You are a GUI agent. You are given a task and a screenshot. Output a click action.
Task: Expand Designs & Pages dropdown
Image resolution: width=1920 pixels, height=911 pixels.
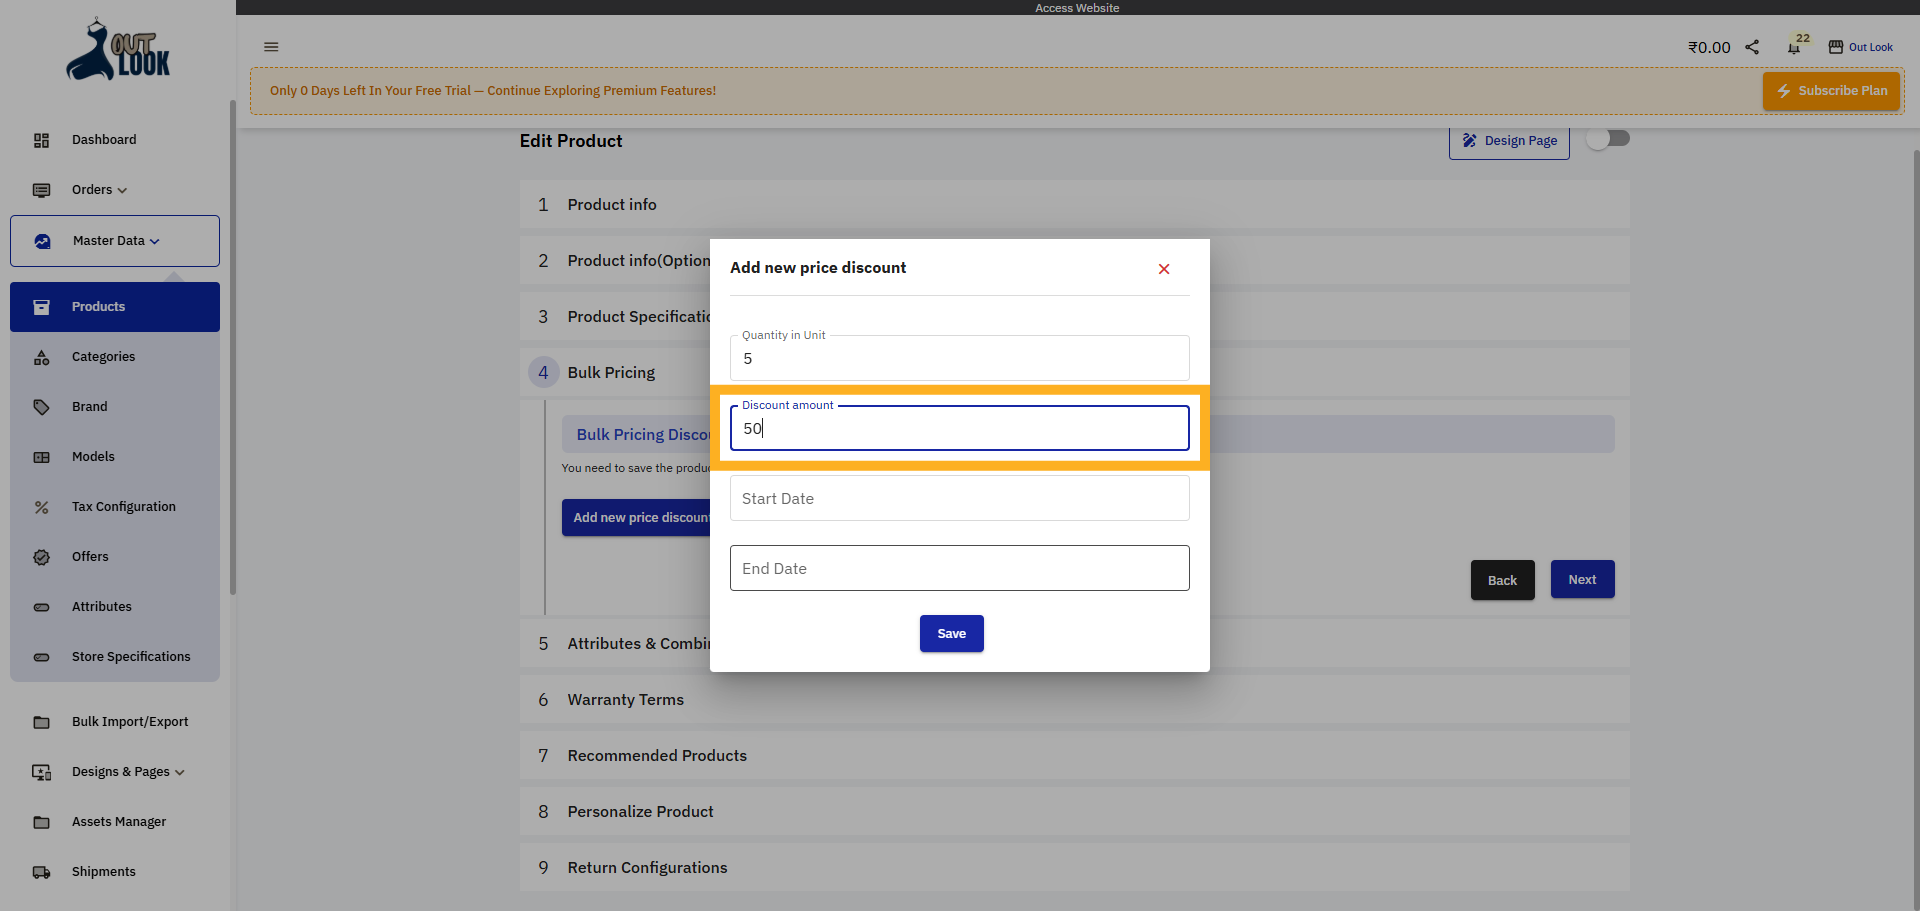click(x=127, y=771)
